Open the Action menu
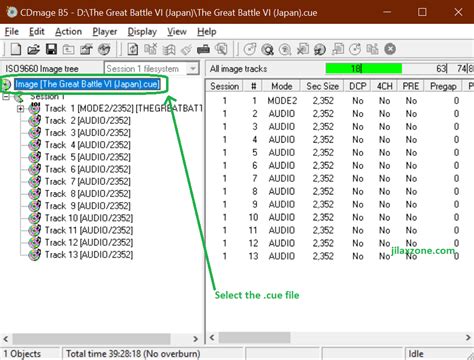This screenshot has height=360, width=474. [68, 32]
